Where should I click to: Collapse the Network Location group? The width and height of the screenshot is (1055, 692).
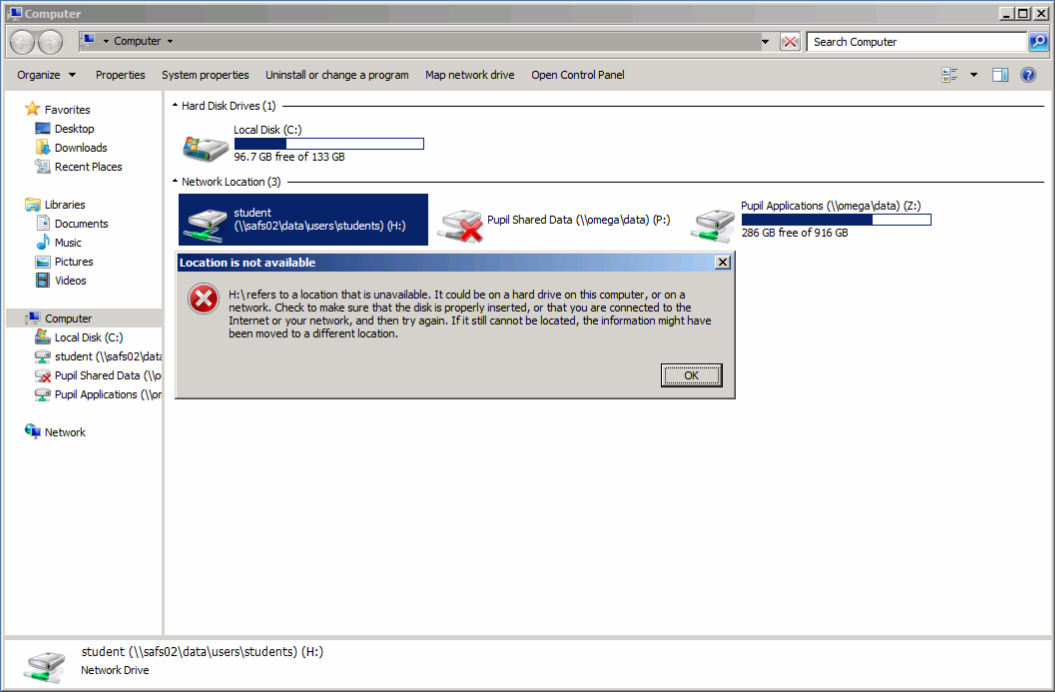[175, 181]
